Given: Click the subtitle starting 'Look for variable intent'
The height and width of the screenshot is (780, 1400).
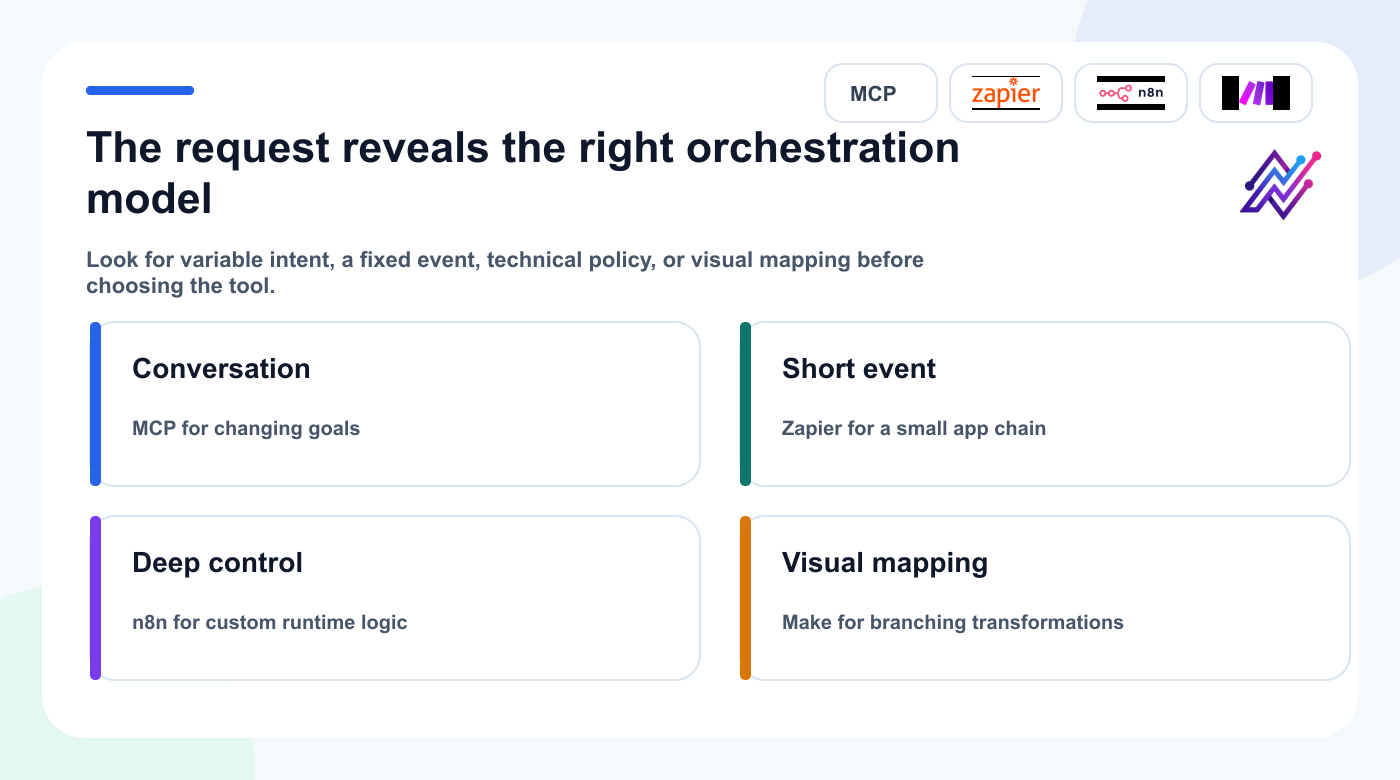Looking at the screenshot, I should pos(505,273).
